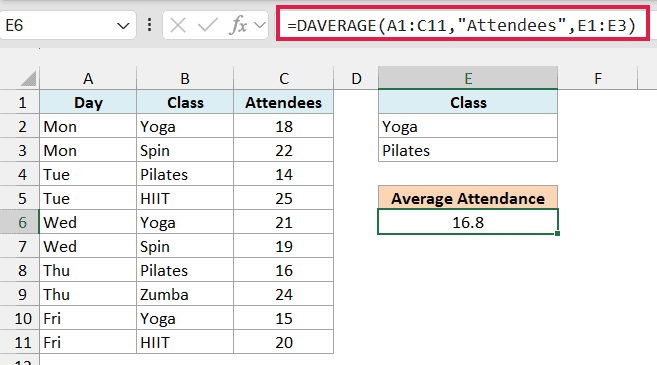Click the attendees value 18
657x365 pixels.
click(284, 127)
